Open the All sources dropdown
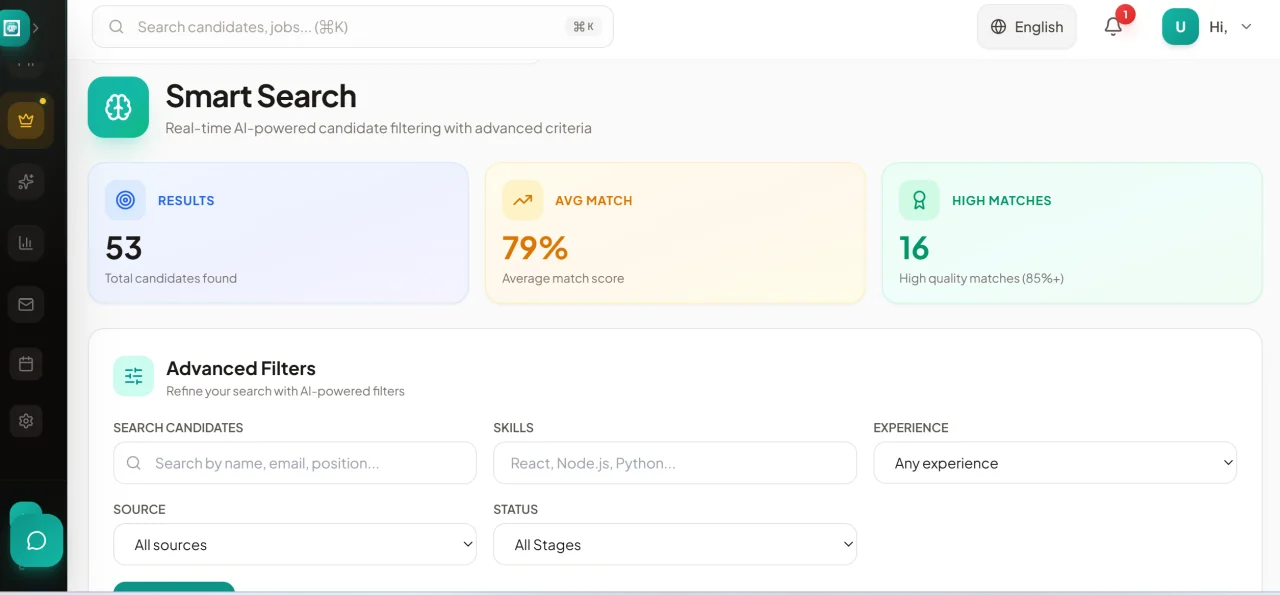Viewport: 1280px width, 595px height. (x=295, y=545)
